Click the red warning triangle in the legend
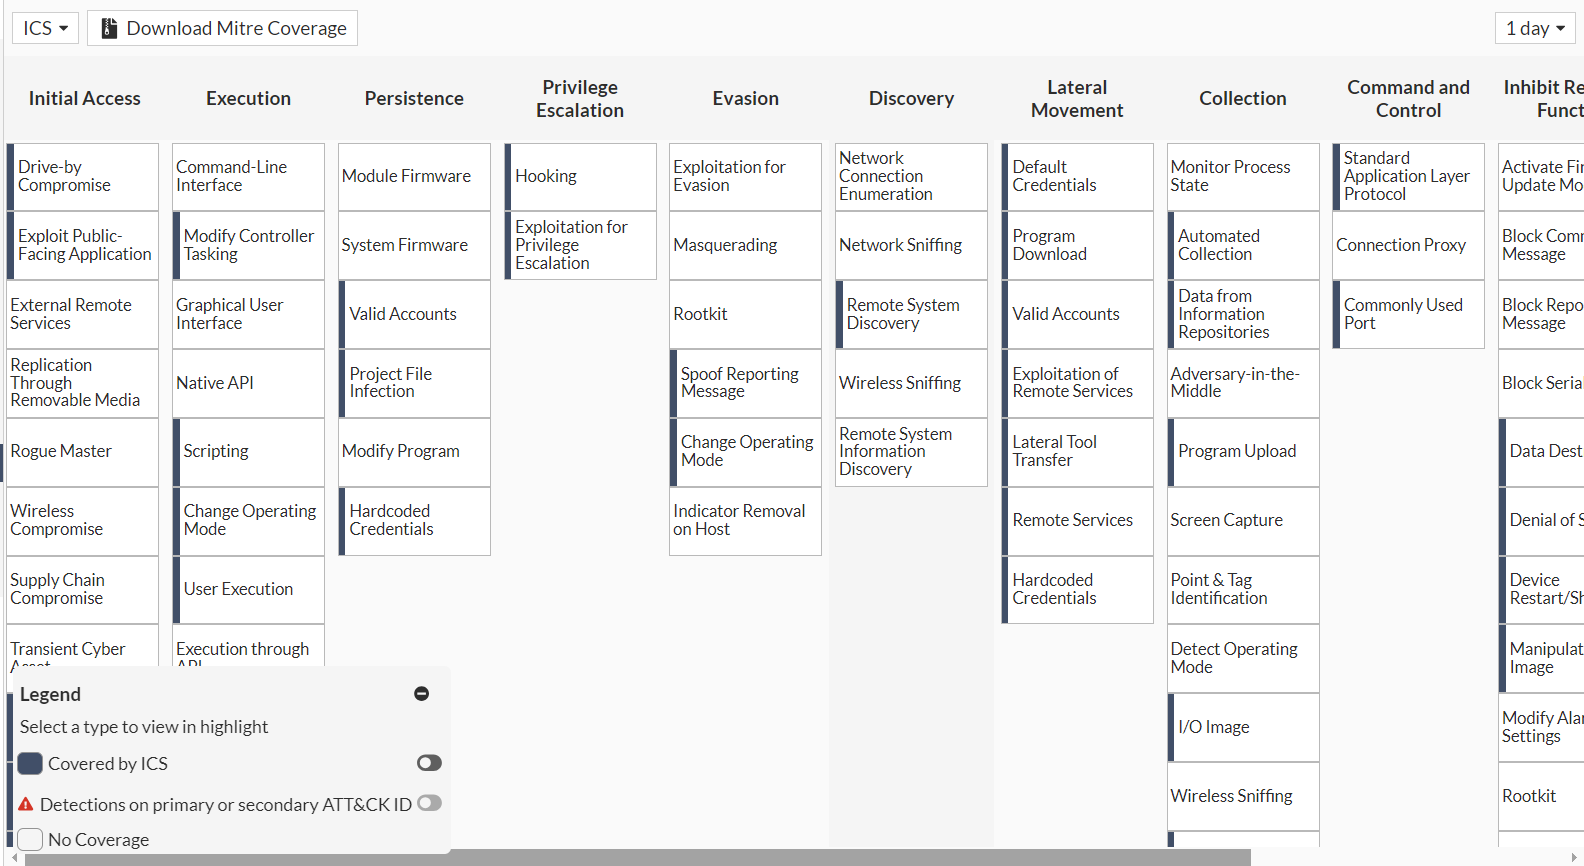1584x866 pixels. point(26,804)
